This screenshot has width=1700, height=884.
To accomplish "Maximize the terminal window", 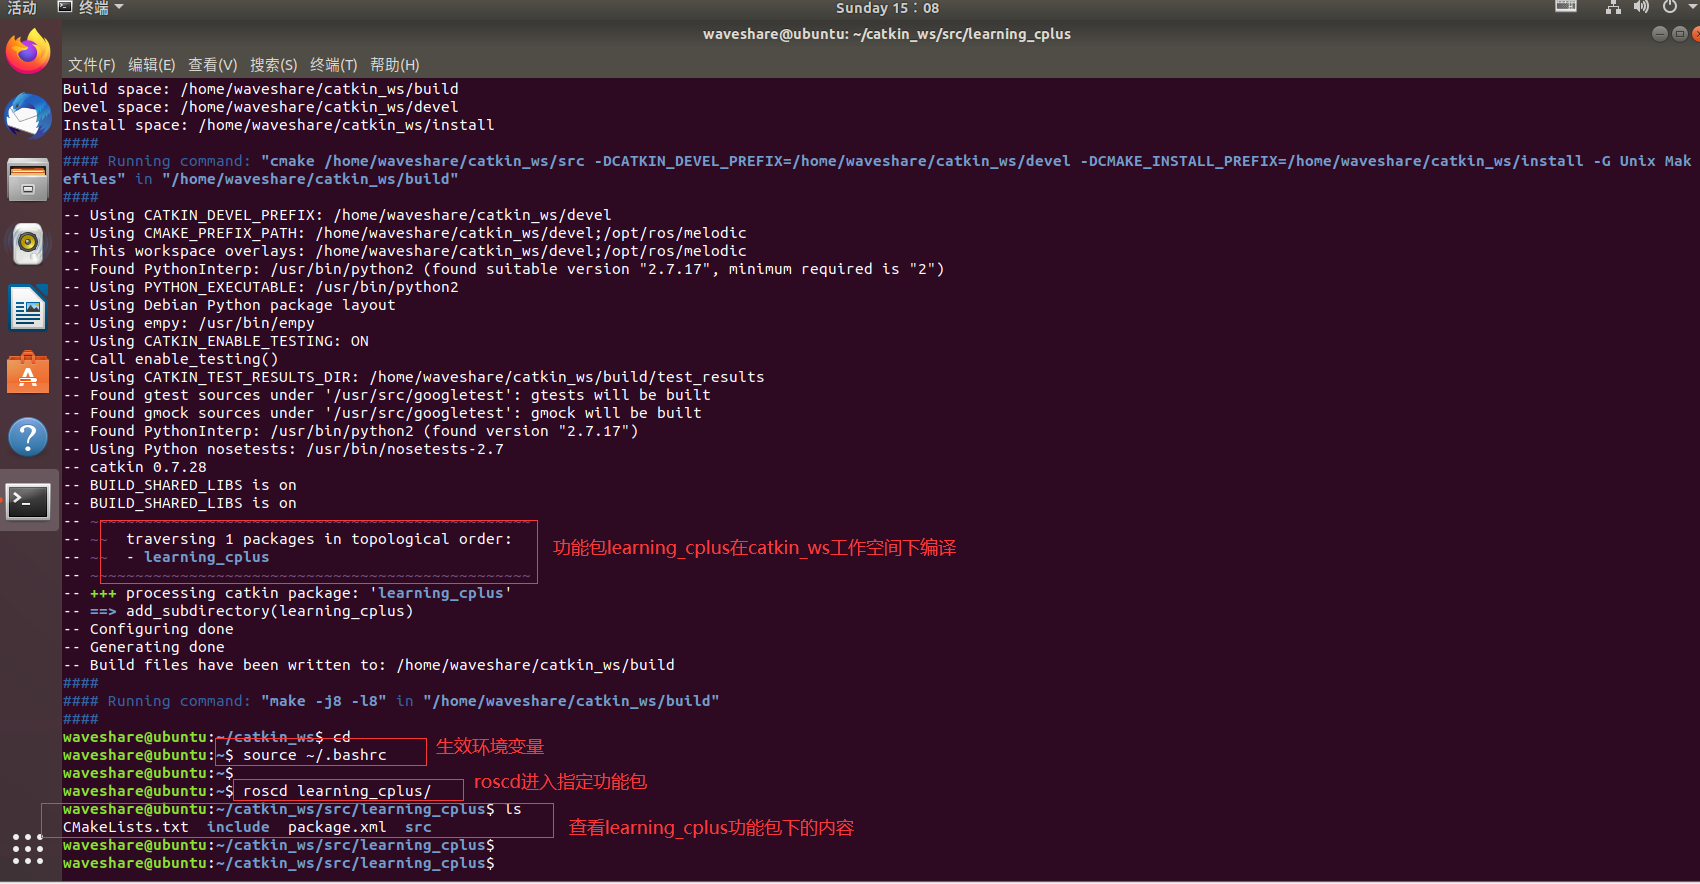I will (1679, 34).
